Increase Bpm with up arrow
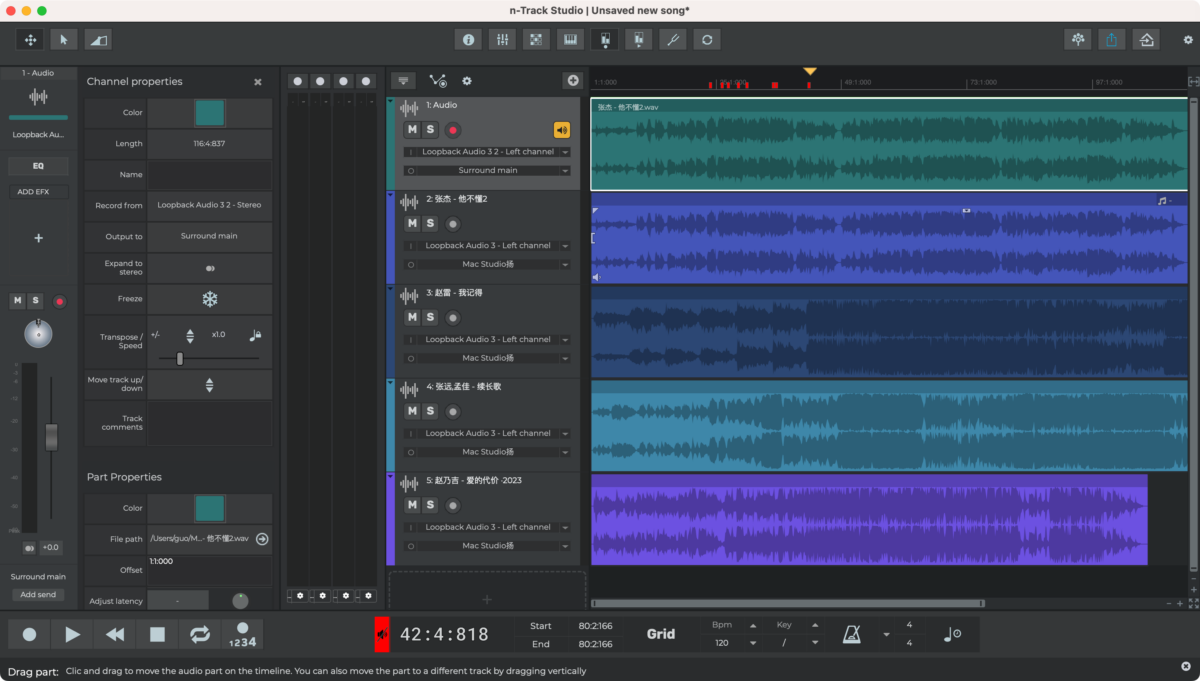This screenshot has width=1200, height=681. pos(753,625)
